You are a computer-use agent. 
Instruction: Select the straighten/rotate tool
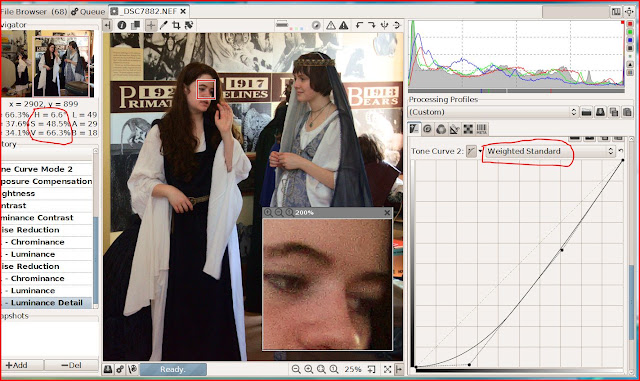189,25
